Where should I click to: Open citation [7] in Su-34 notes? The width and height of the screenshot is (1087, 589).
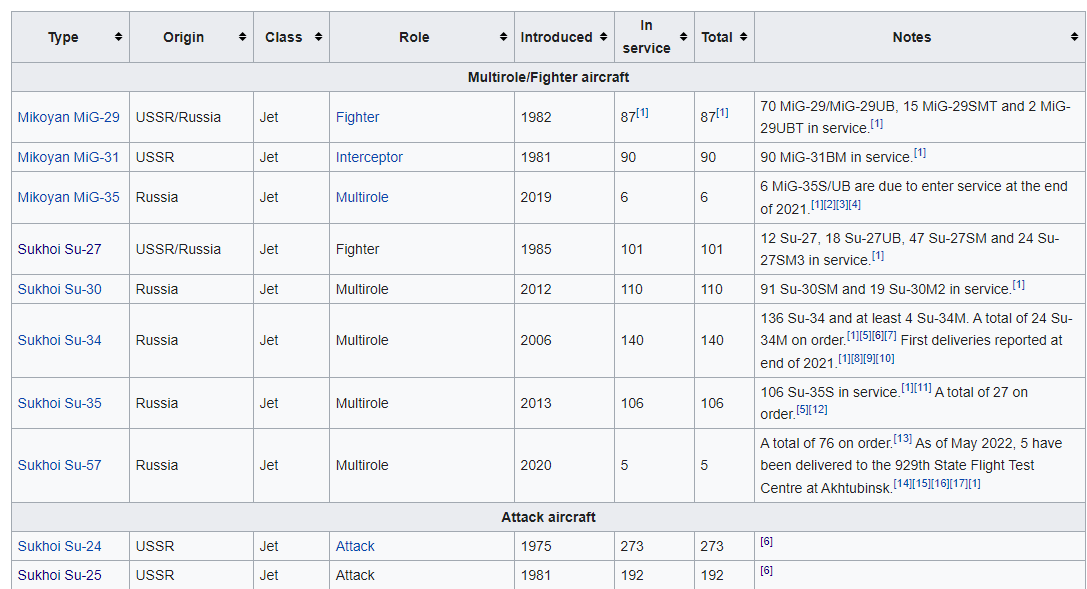[891, 336]
